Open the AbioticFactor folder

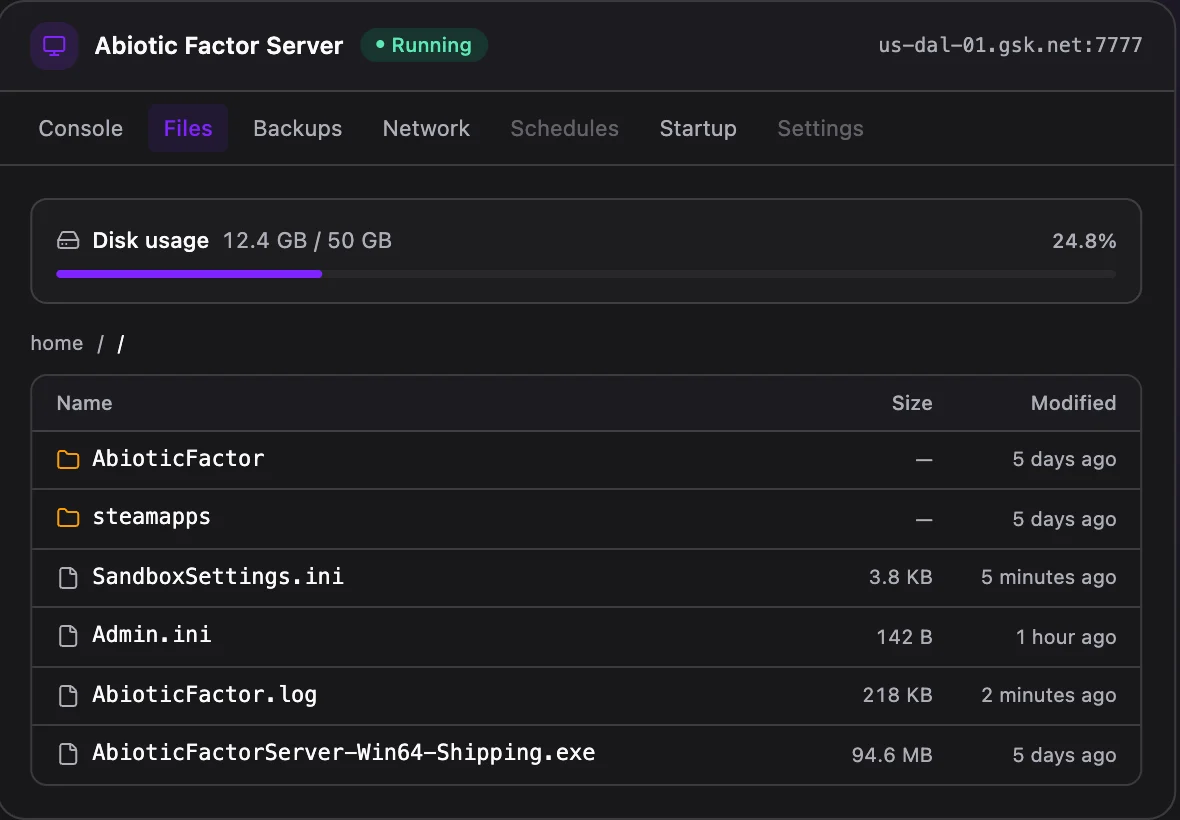tap(178, 458)
